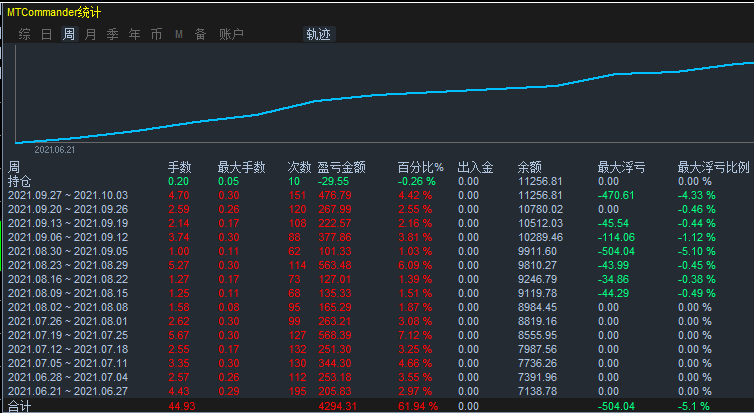Click the total lots value 44.93
754x413 pixels.
(182, 406)
